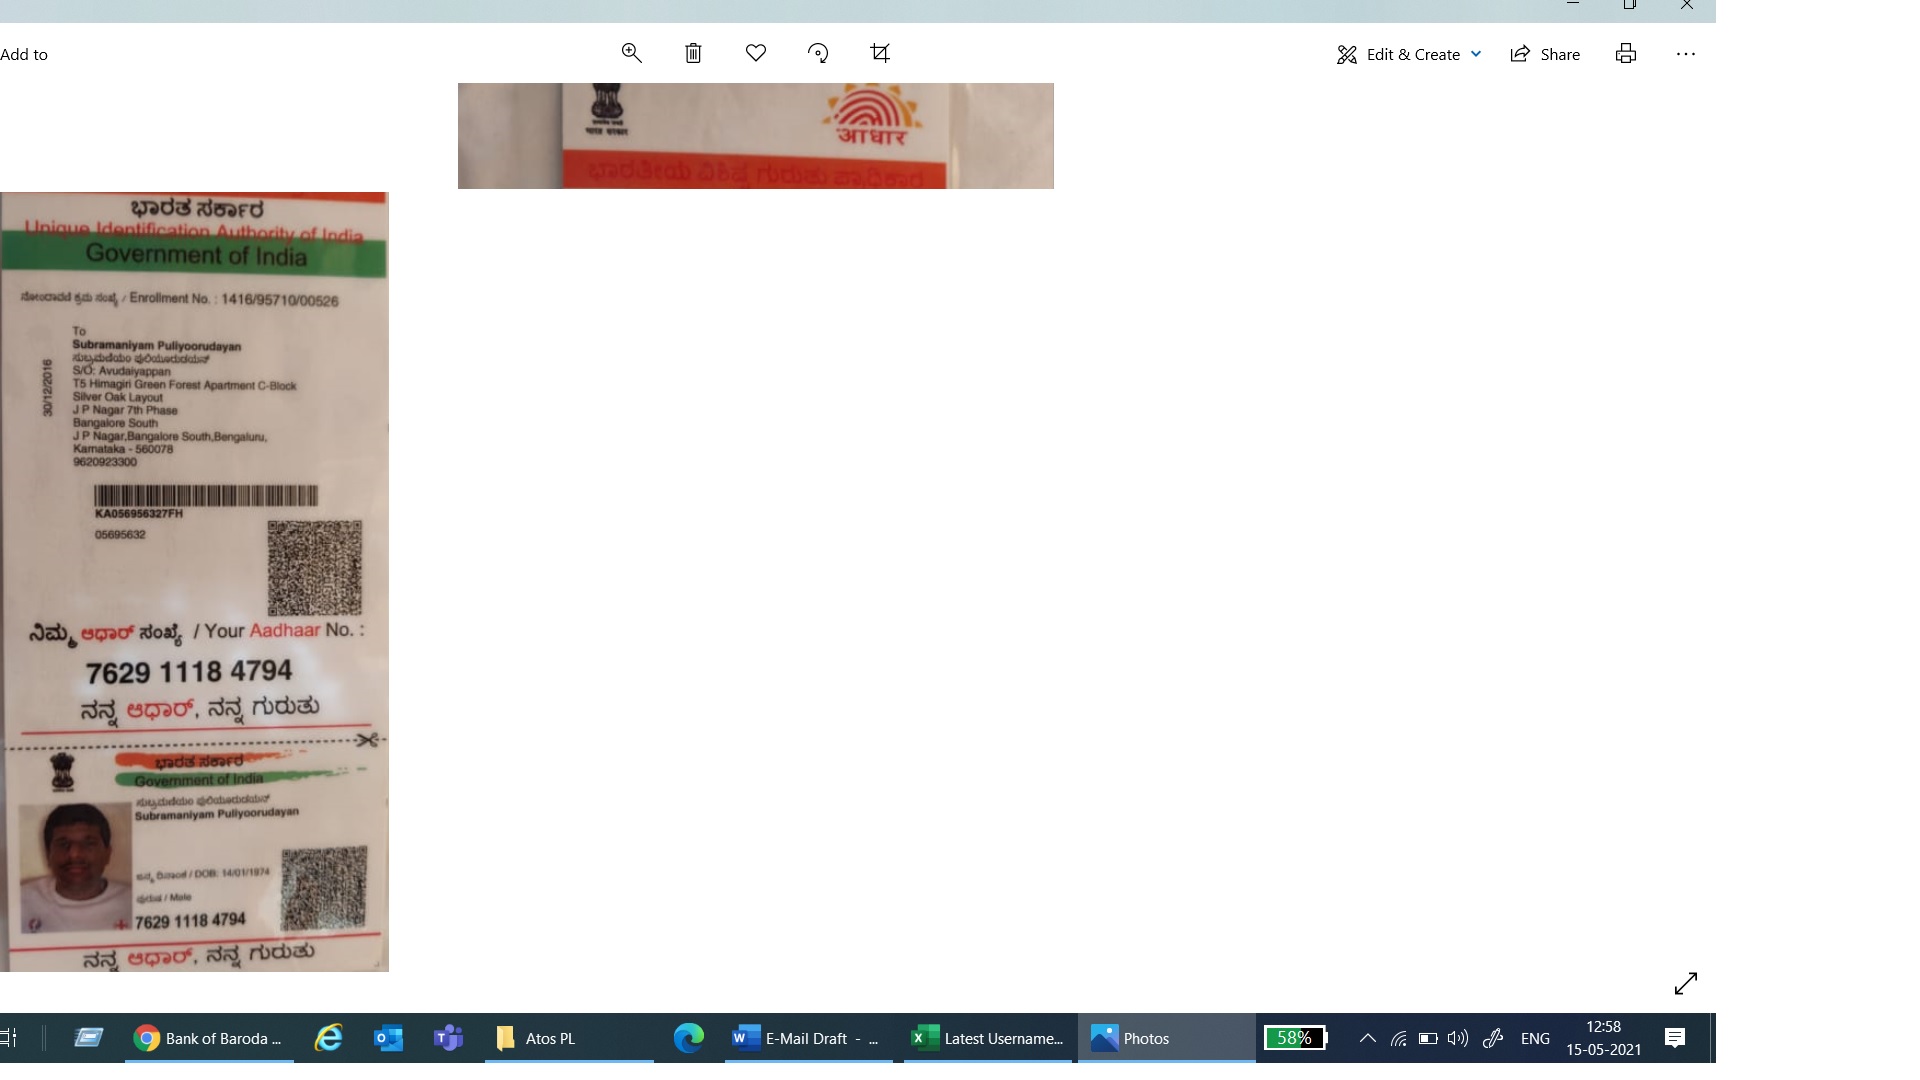Open Microsoft Teams from the taskbar
Image resolution: width=1920 pixels, height=1080 pixels.
(448, 1038)
